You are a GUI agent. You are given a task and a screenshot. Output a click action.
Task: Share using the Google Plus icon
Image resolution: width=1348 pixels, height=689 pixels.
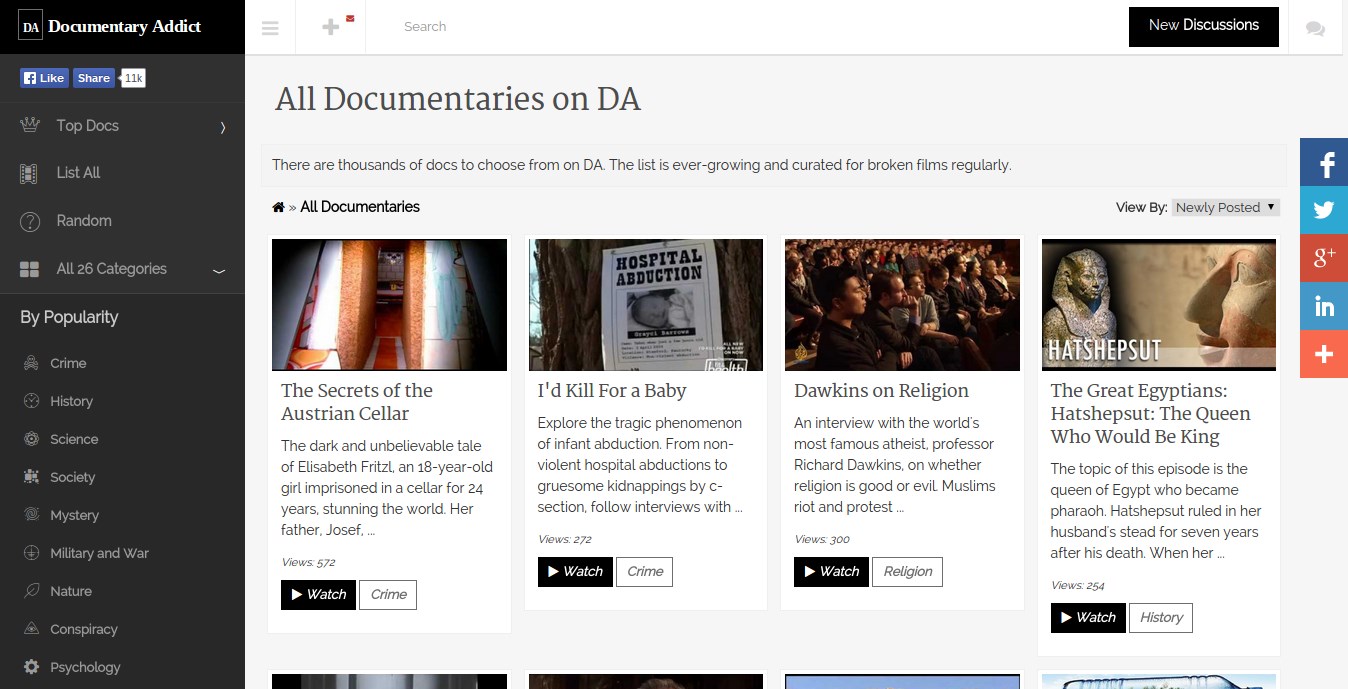[x=1324, y=258]
